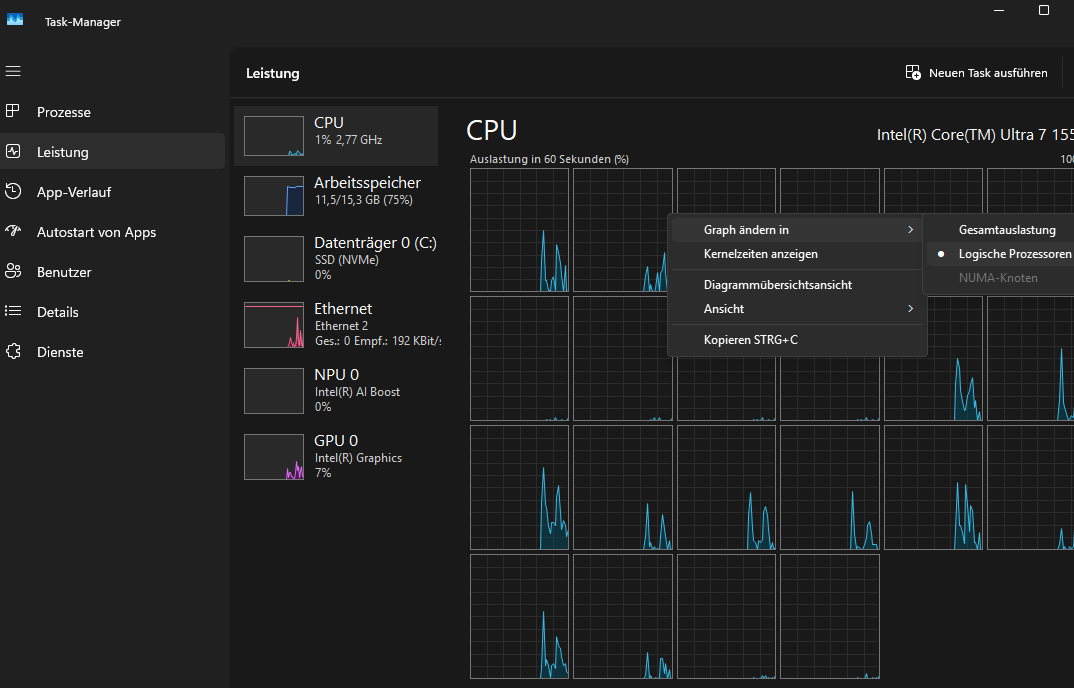Click the Prozesse sidebar icon
Viewport: 1074px width, 688px height.
tap(13, 111)
